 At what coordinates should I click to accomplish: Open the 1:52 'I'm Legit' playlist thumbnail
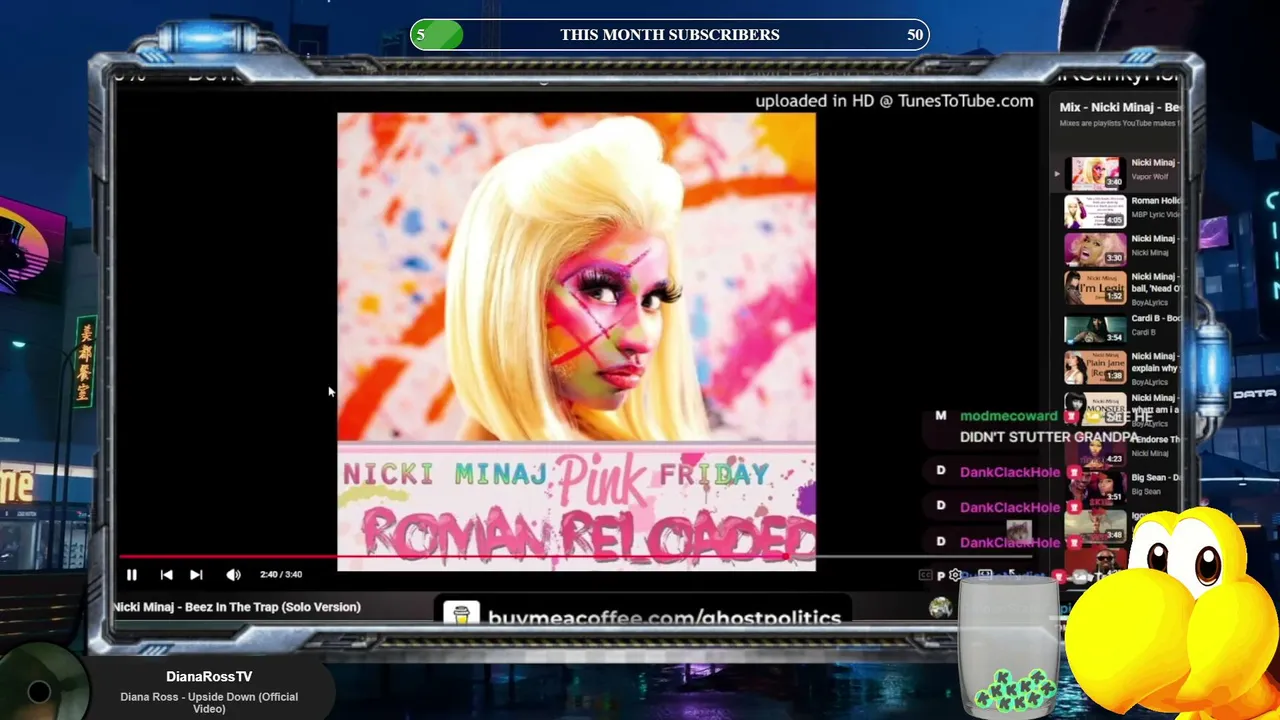pos(1095,287)
